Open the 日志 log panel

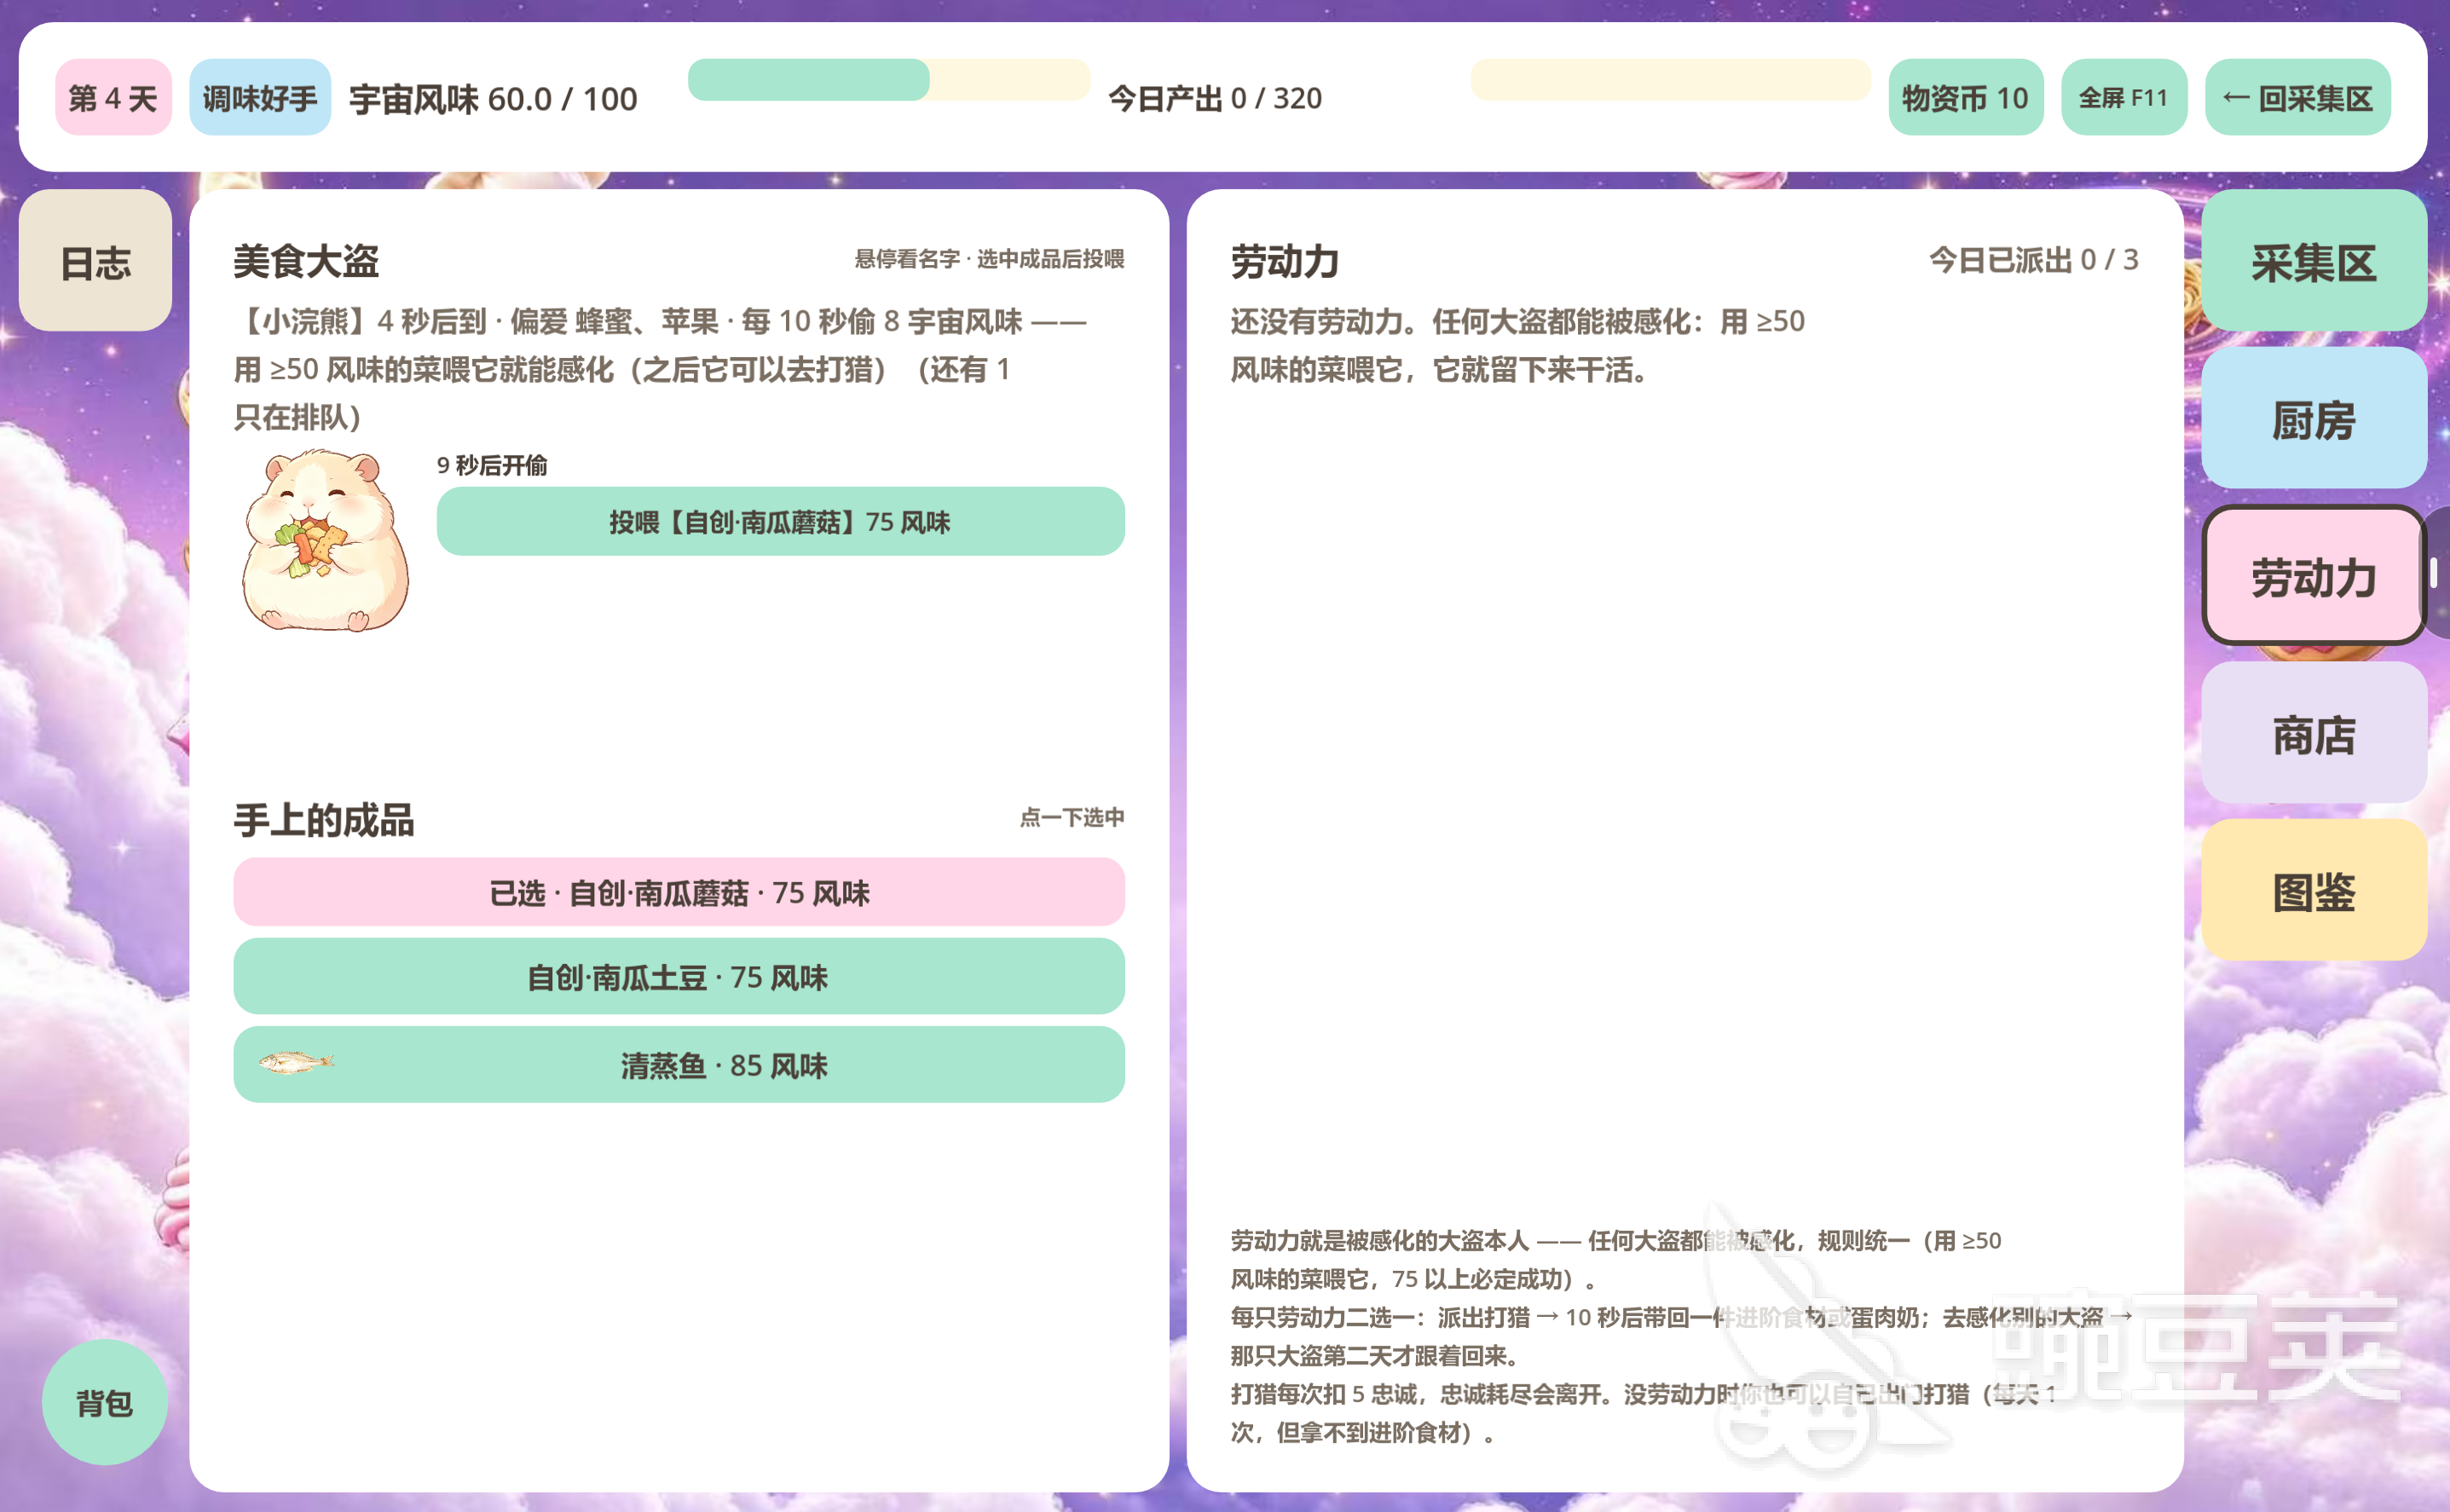95,261
